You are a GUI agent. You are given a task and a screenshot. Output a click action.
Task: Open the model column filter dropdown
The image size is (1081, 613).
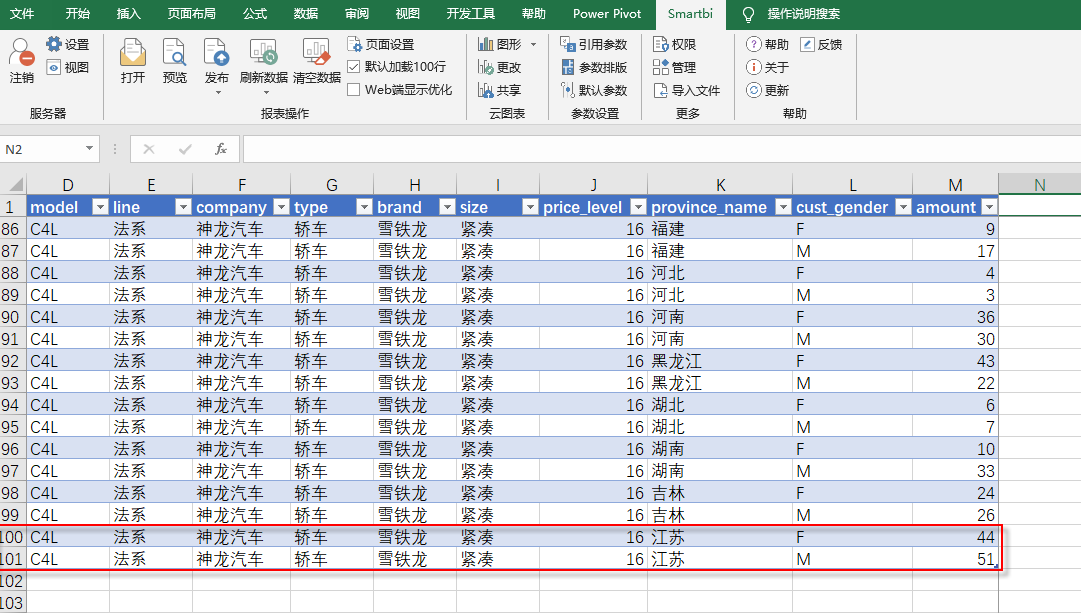(x=101, y=207)
